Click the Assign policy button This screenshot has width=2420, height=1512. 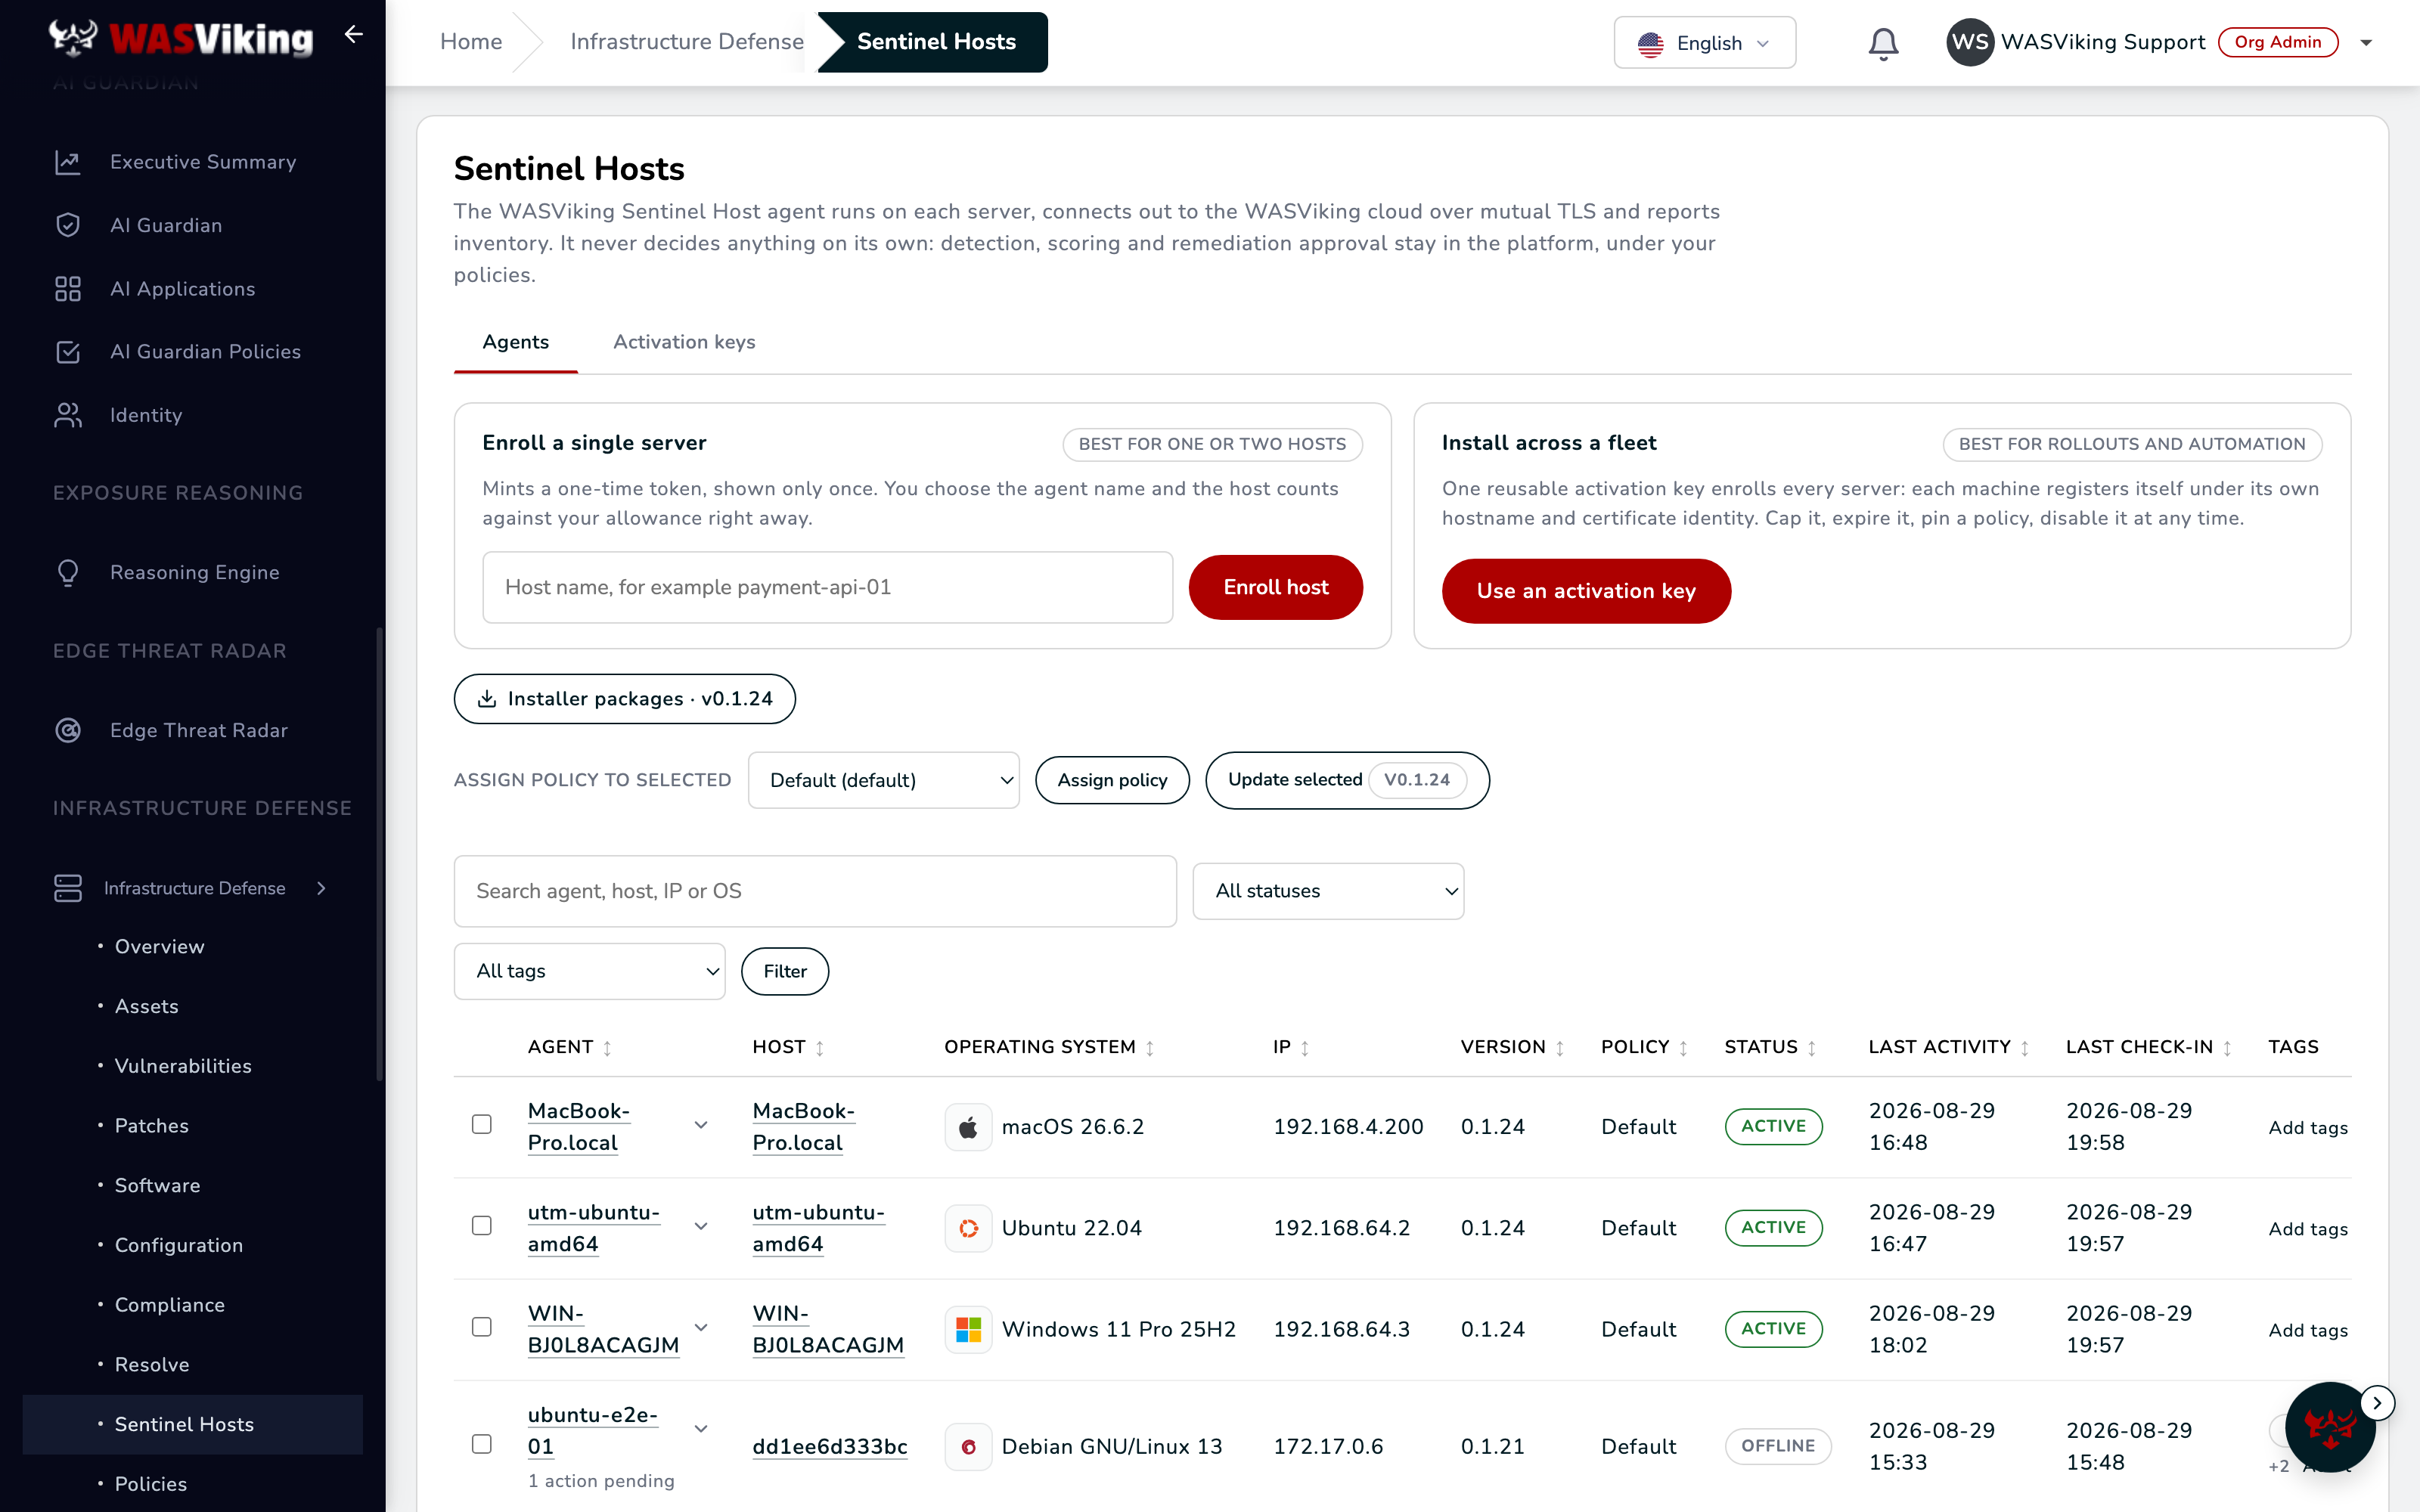(x=1112, y=780)
